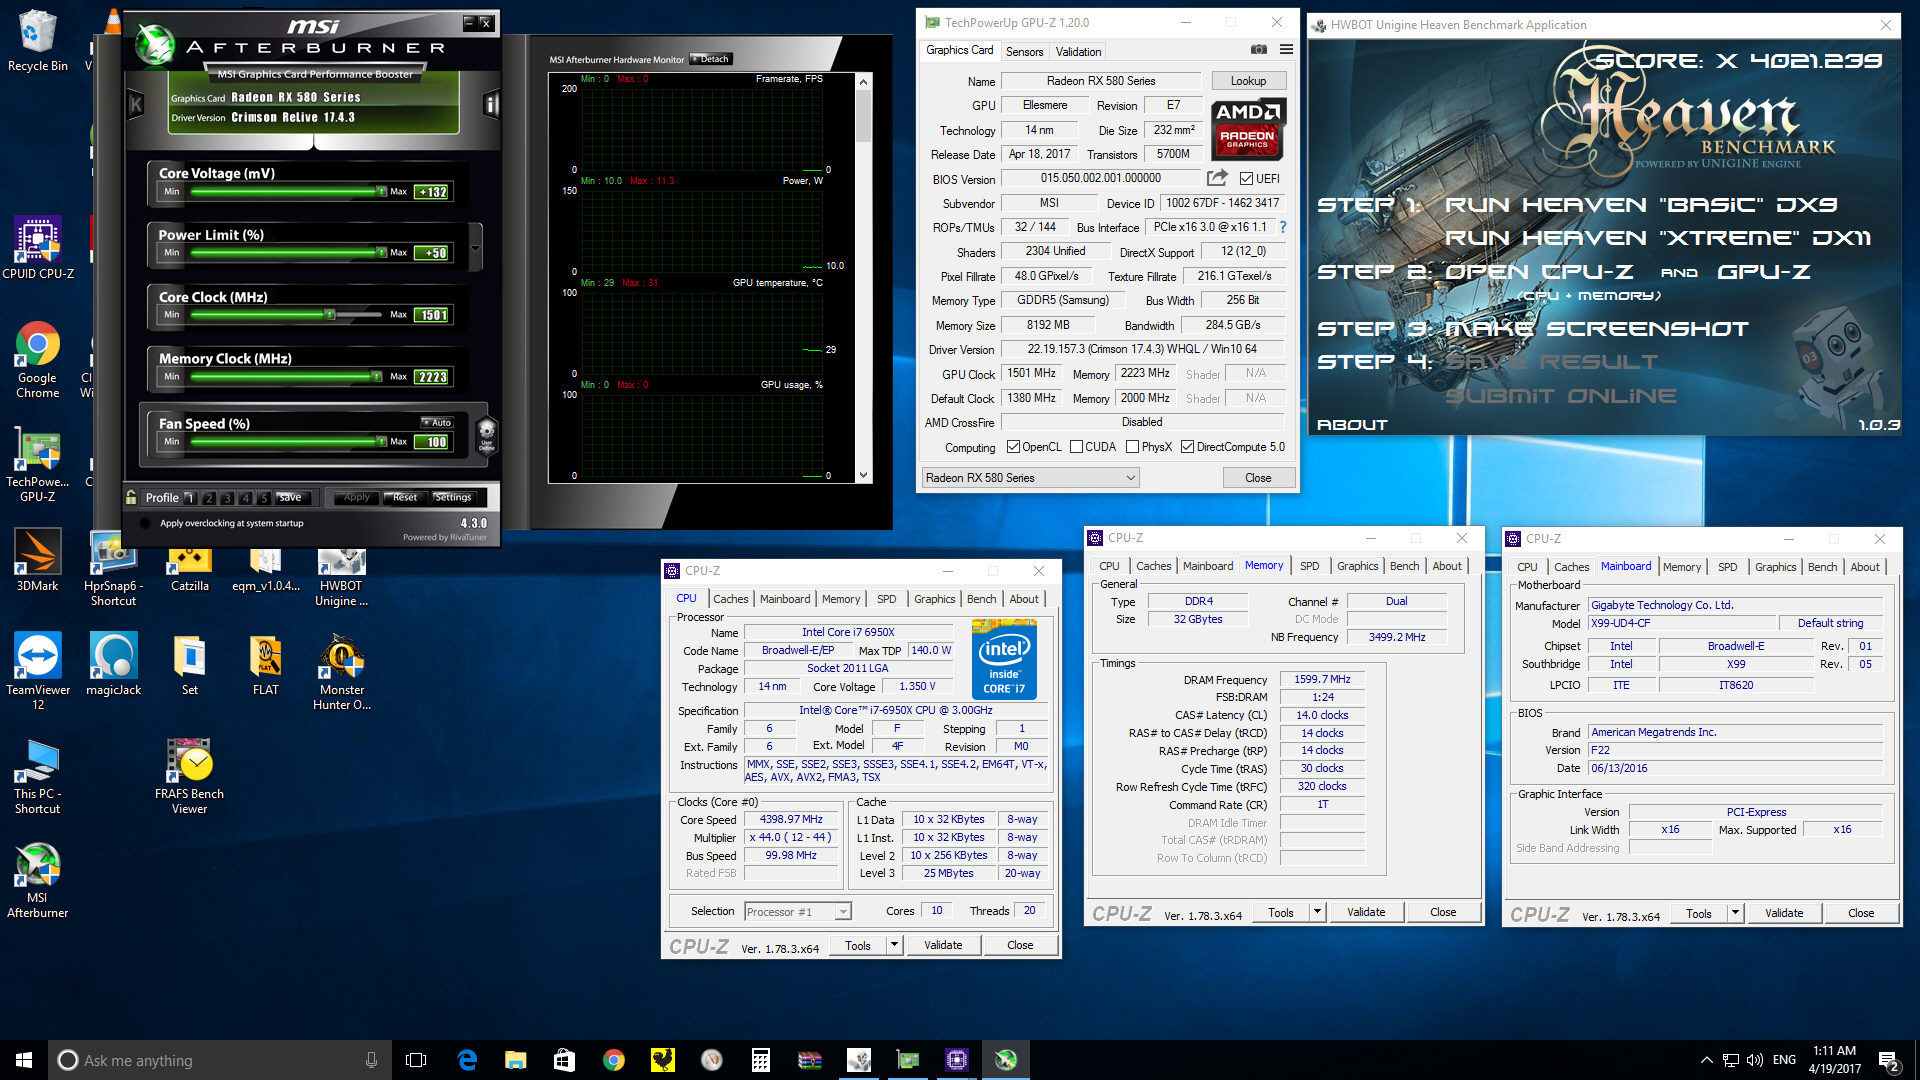The height and width of the screenshot is (1080, 1920).
Task: Open TechPowerUp GPU-Z desktop shortcut
Action: pyautogui.click(x=38, y=466)
